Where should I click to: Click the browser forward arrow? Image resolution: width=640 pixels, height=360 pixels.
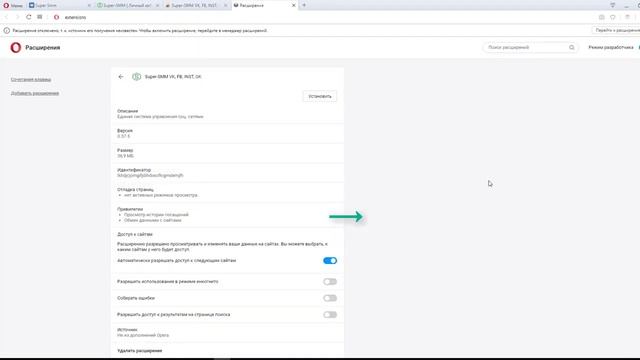17,17
